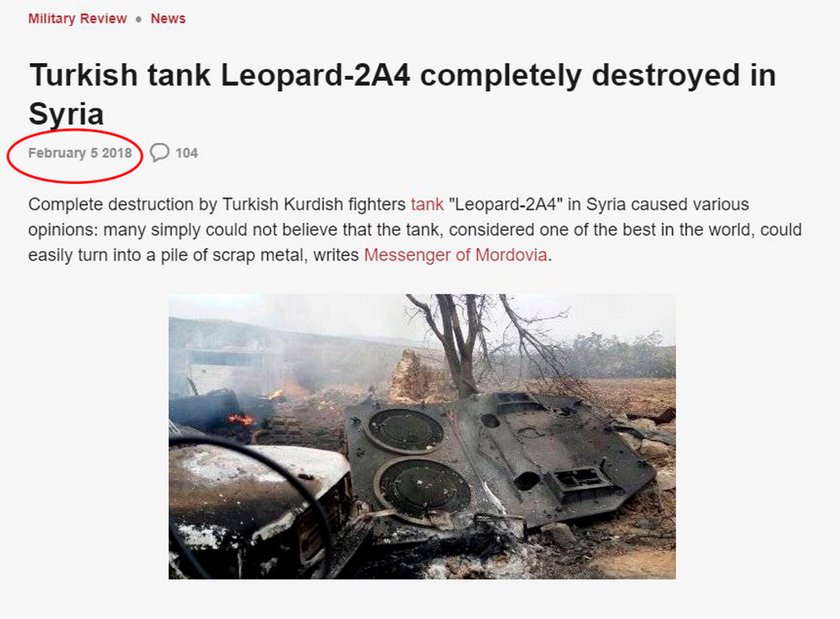Click the small flames in photo
The height and width of the screenshot is (619, 840).
click(x=240, y=419)
